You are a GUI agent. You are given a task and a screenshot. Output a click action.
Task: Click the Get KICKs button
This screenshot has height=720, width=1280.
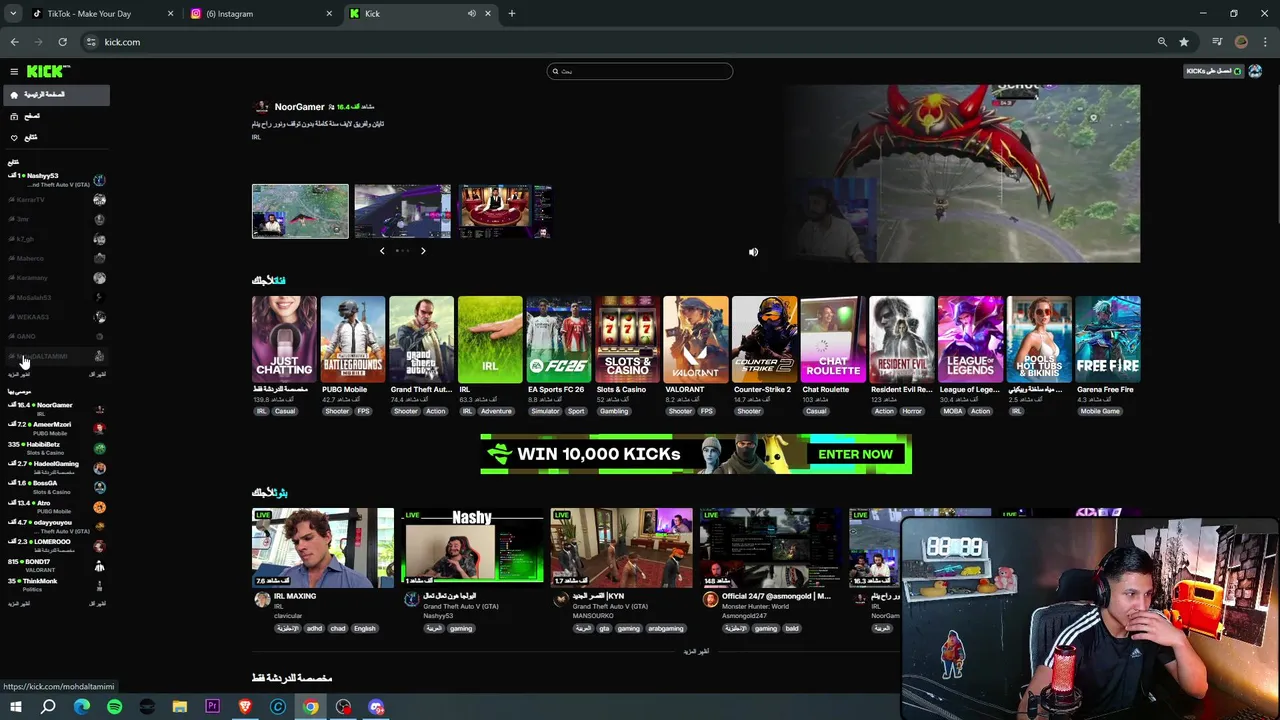coord(1213,71)
